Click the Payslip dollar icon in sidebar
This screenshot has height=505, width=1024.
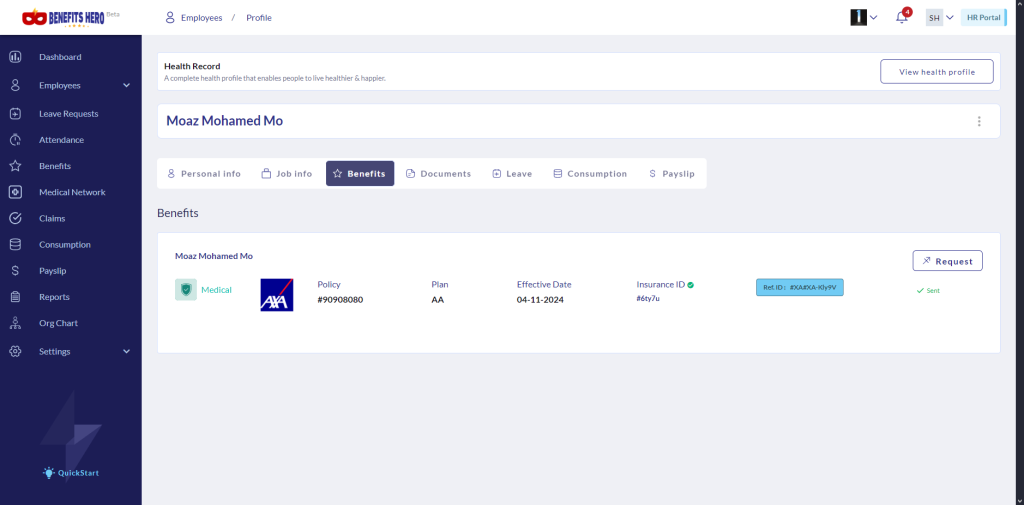tap(16, 270)
